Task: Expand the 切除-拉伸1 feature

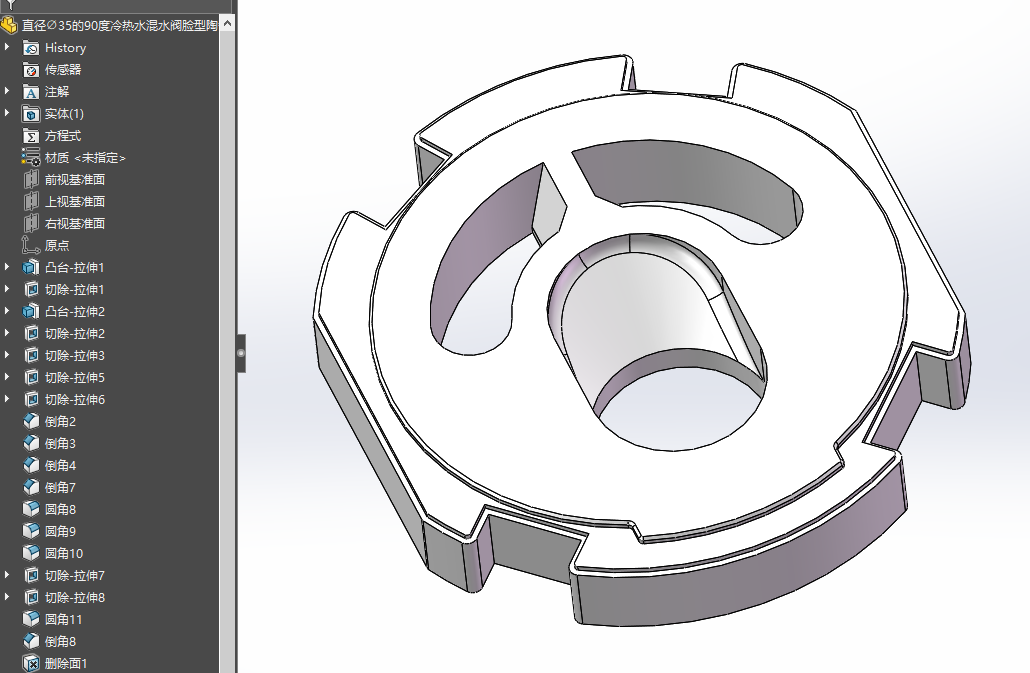Action: 7,289
